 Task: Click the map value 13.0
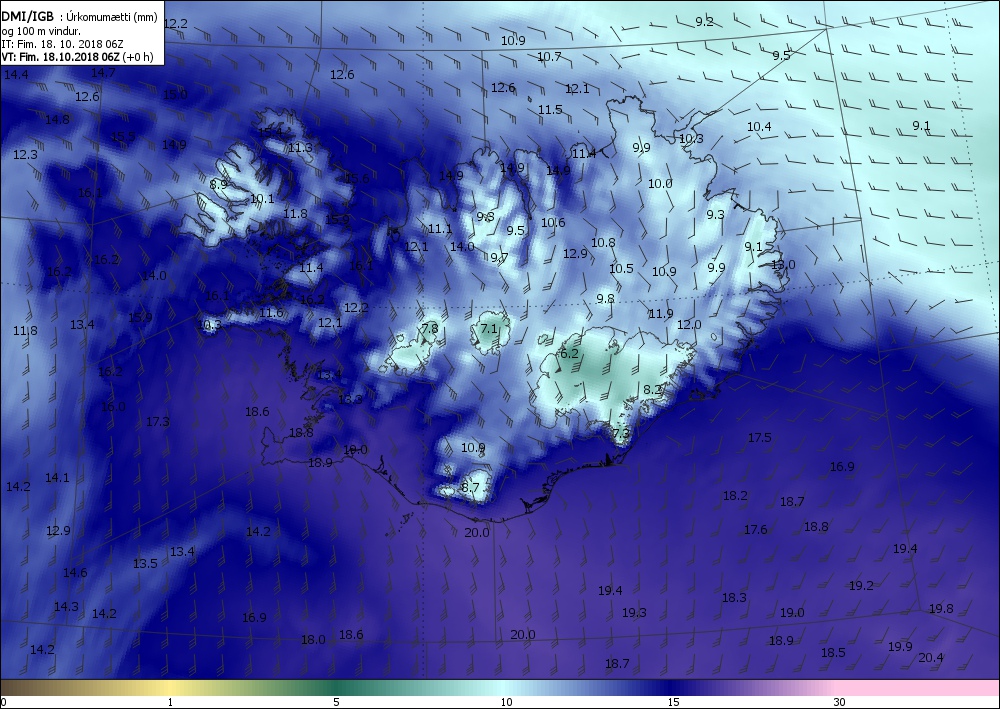point(783,265)
